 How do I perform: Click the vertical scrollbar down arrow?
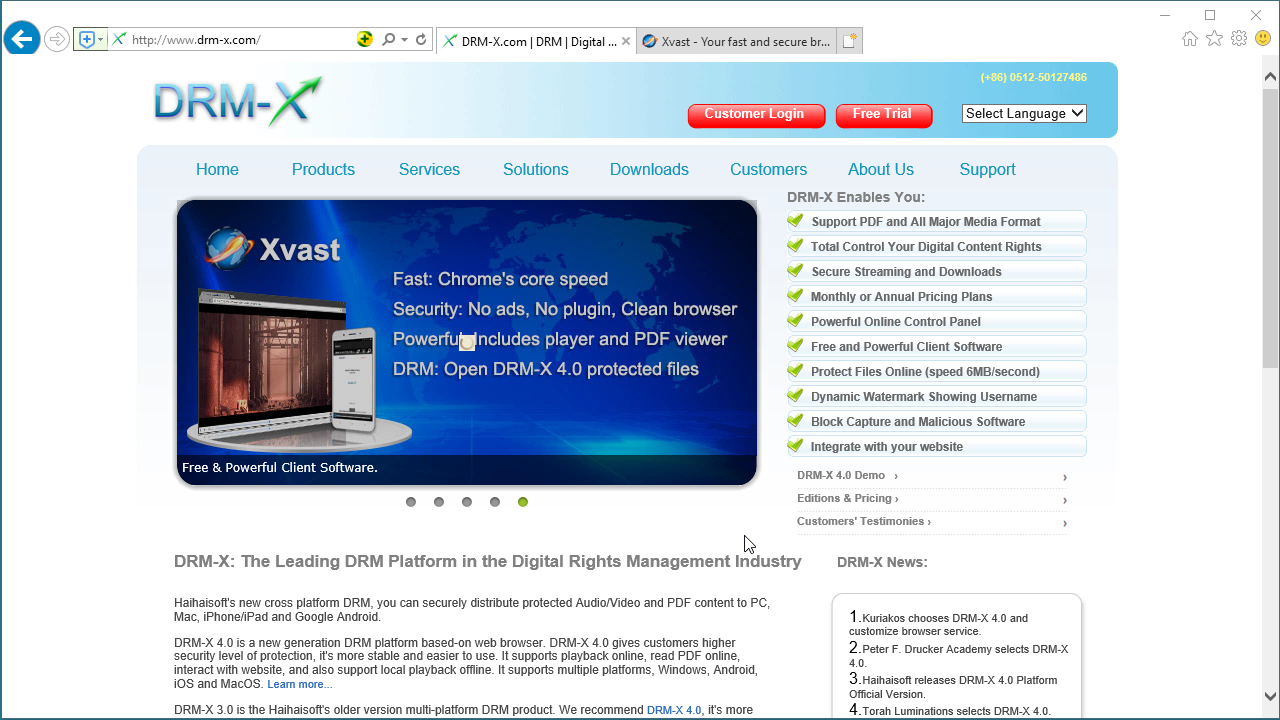(x=1270, y=696)
